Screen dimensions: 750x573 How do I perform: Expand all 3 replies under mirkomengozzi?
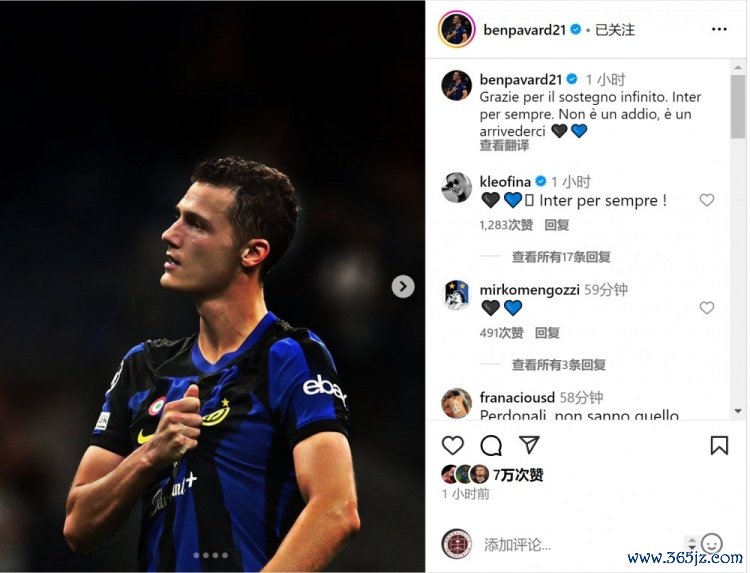click(558, 365)
